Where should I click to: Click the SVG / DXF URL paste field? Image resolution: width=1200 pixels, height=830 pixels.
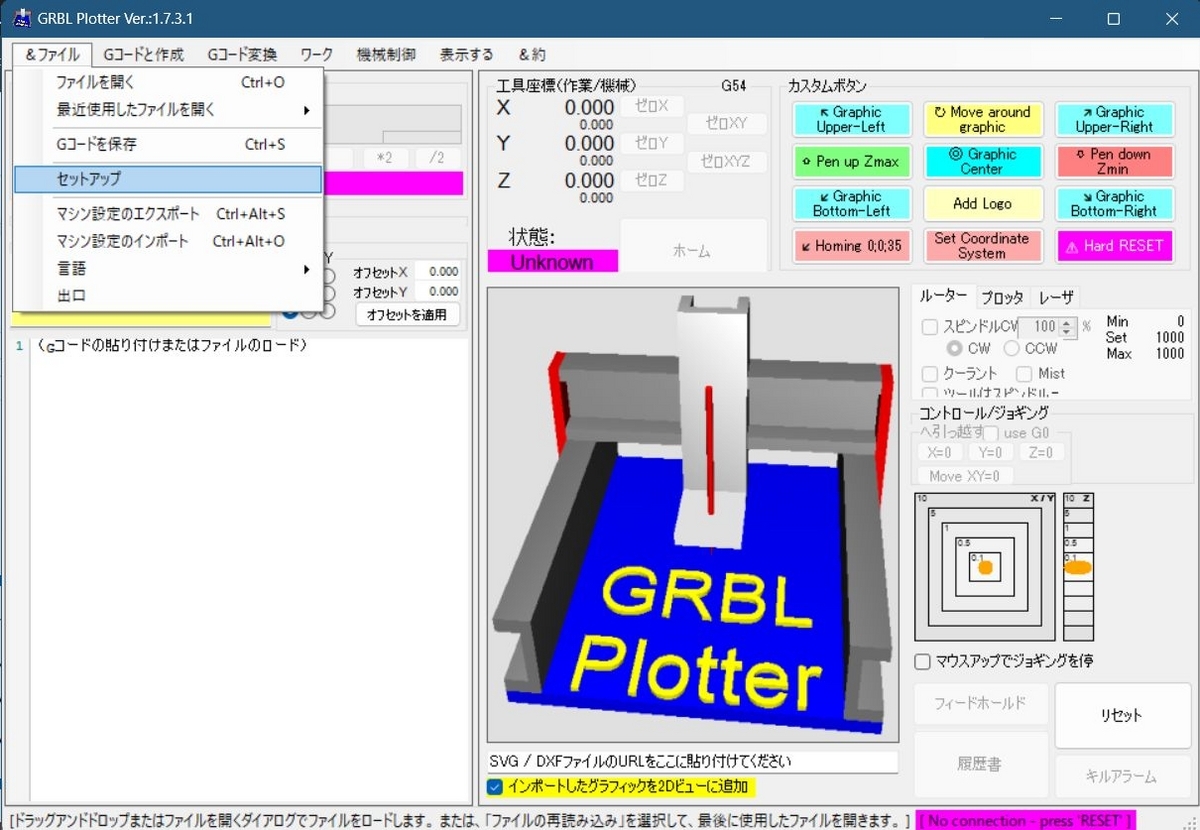[x=692, y=761]
